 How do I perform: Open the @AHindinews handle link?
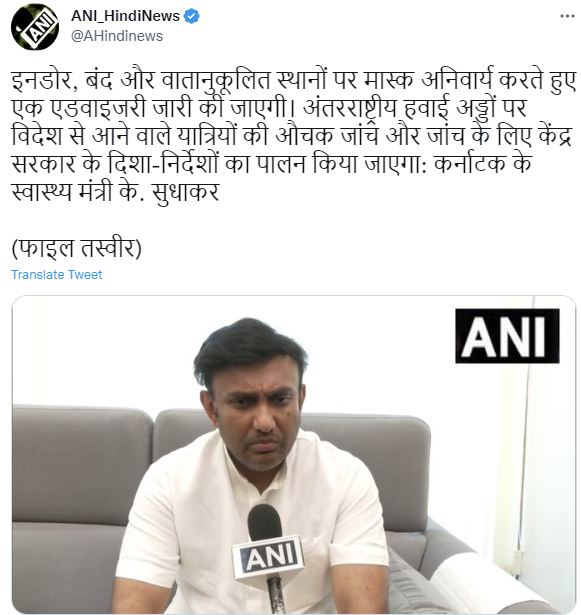[117, 36]
